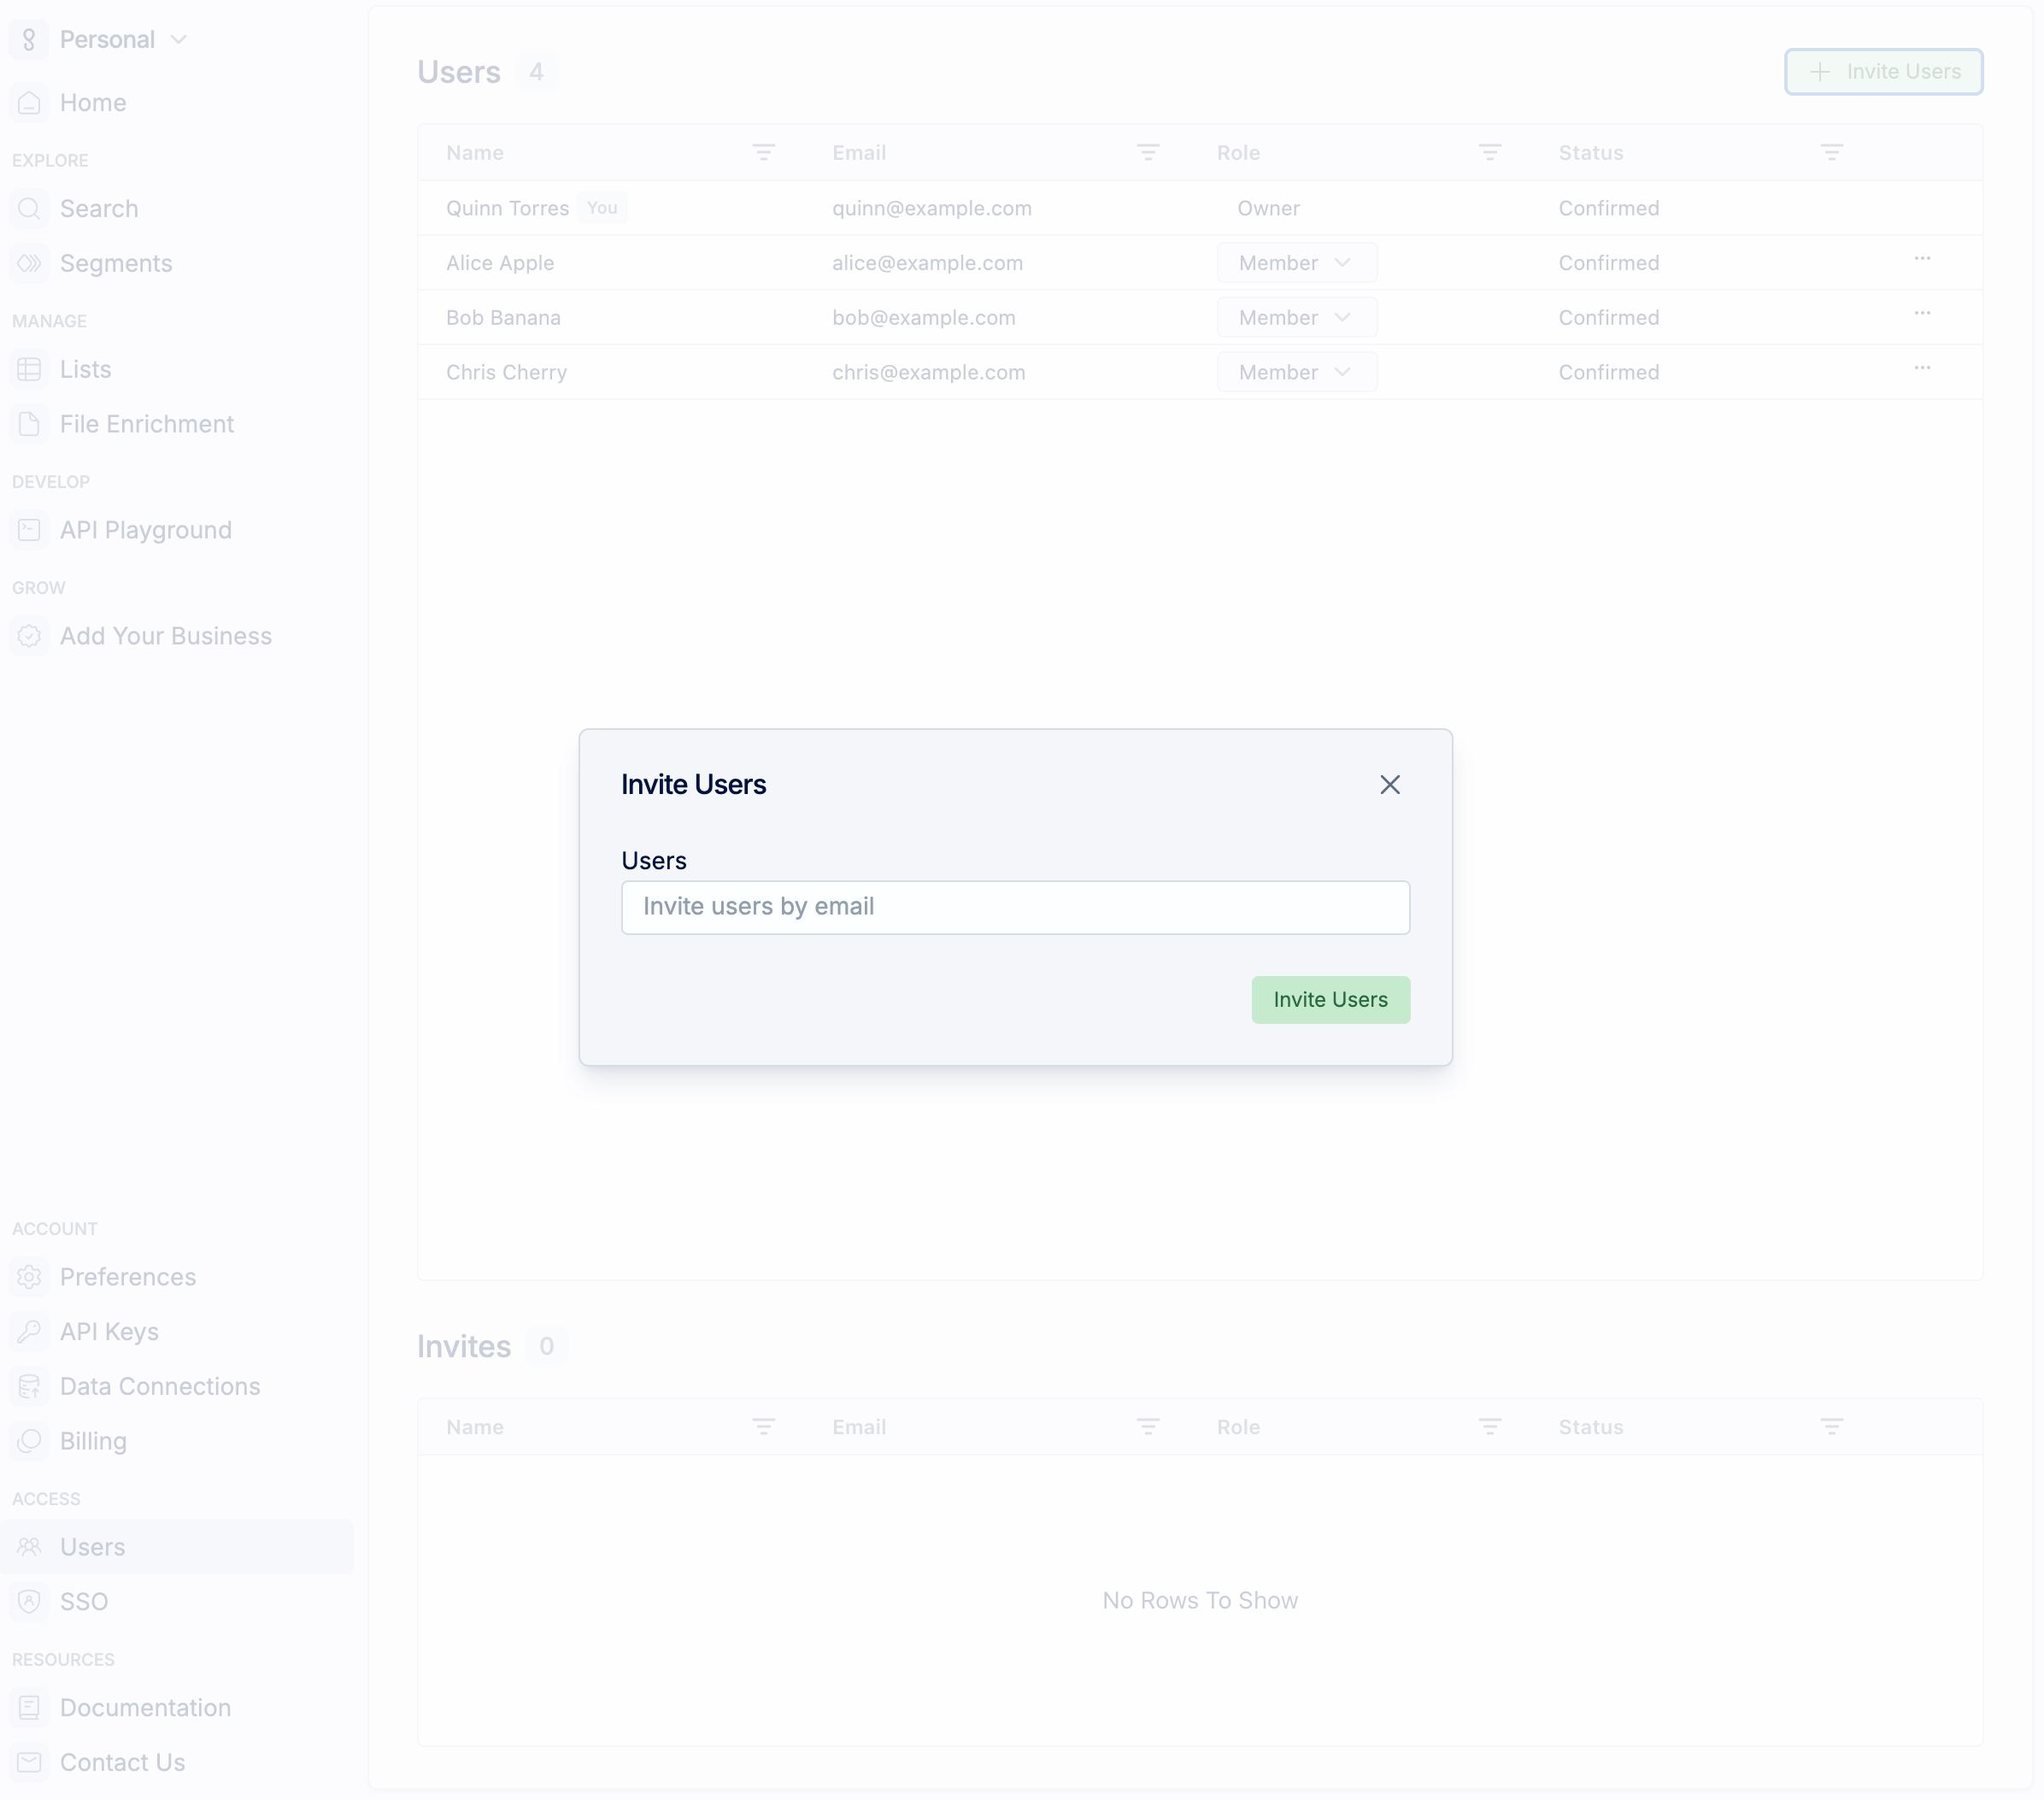Navigate to Home in the sidebar

pyautogui.click(x=92, y=103)
